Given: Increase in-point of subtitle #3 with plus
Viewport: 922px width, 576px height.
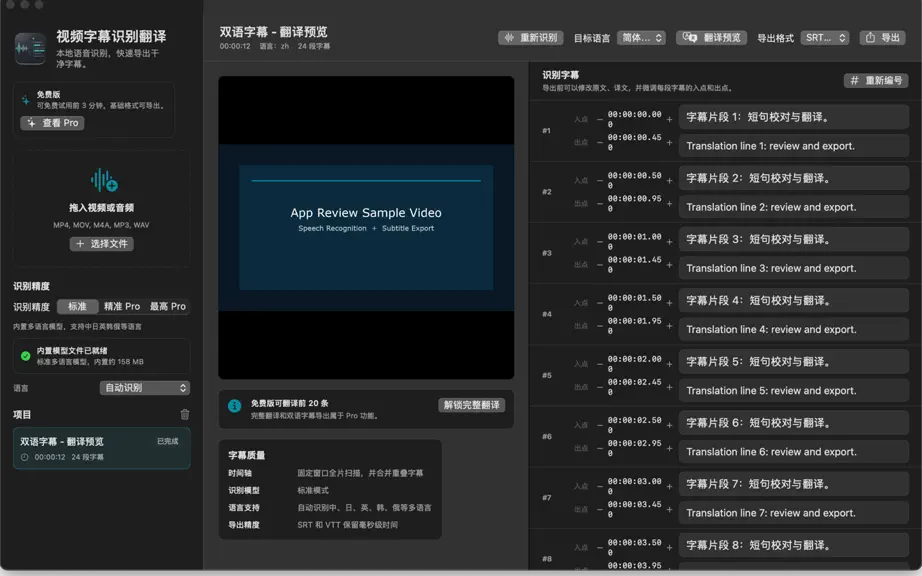Looking at the screenshot, I should pos(669,242).
